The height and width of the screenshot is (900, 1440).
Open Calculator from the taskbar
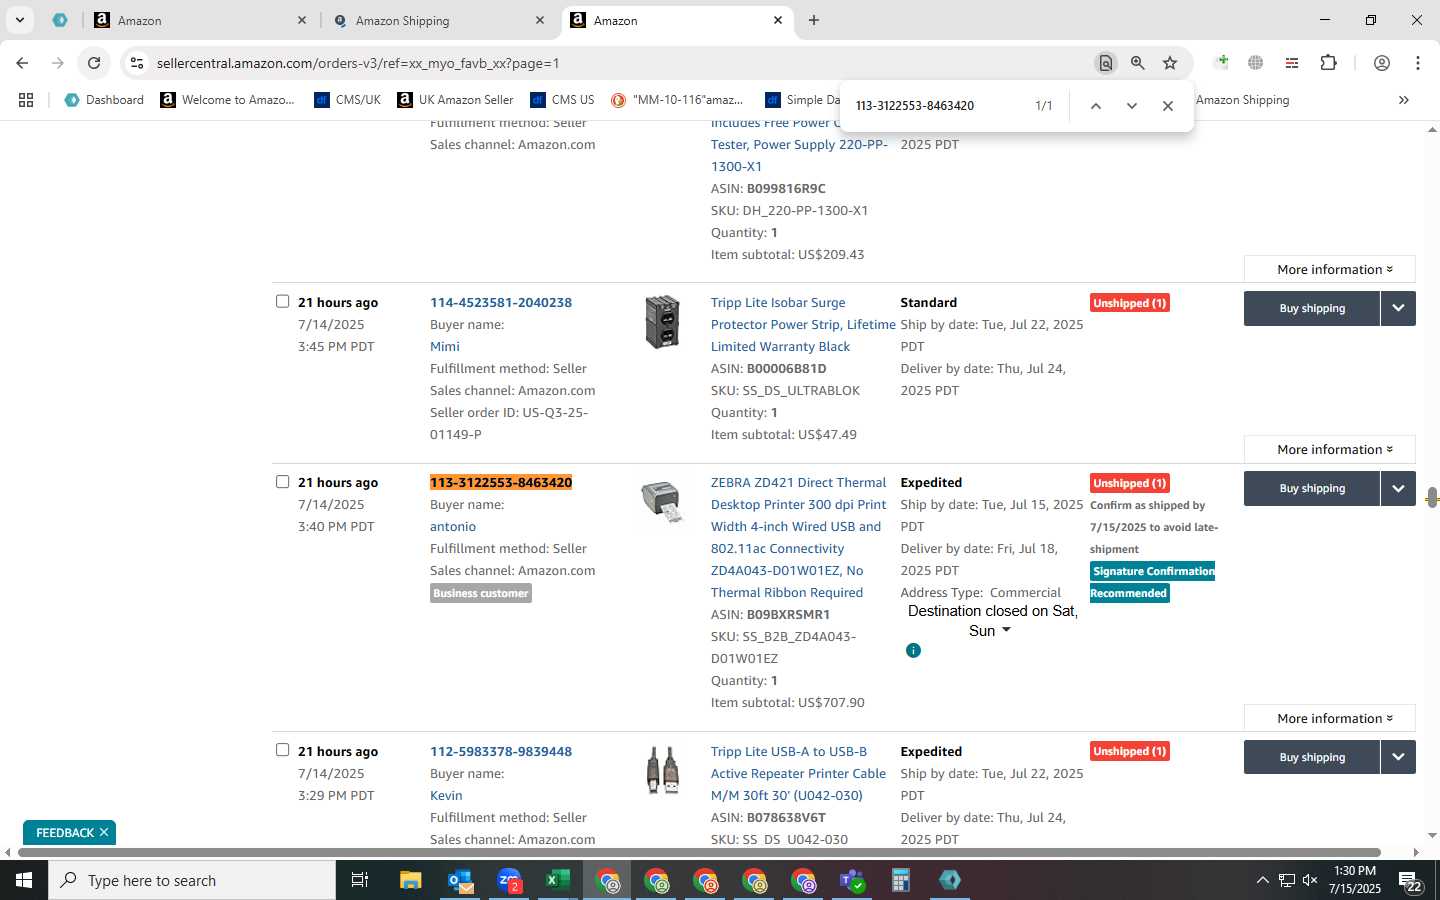pos(900,880)
